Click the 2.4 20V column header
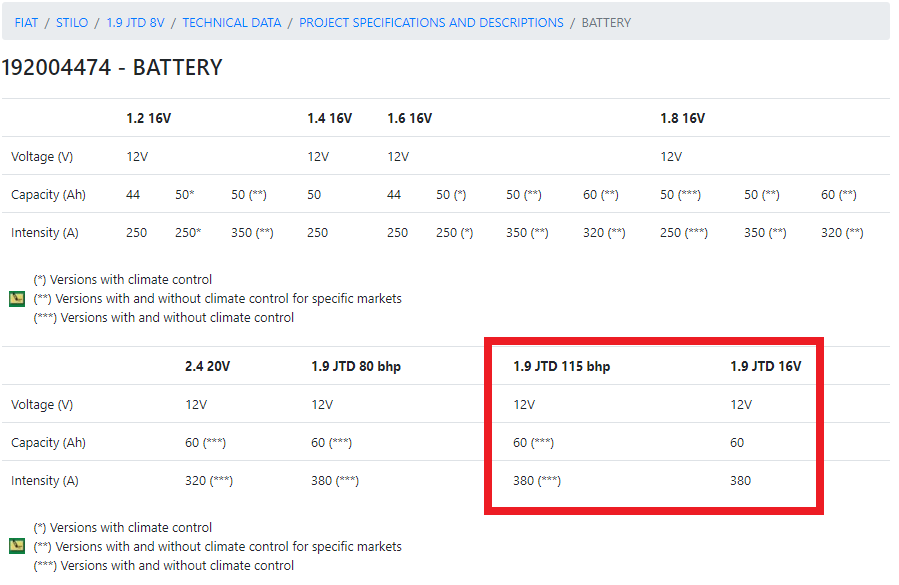Screen dimensions: 899x585 click(208, 366)
